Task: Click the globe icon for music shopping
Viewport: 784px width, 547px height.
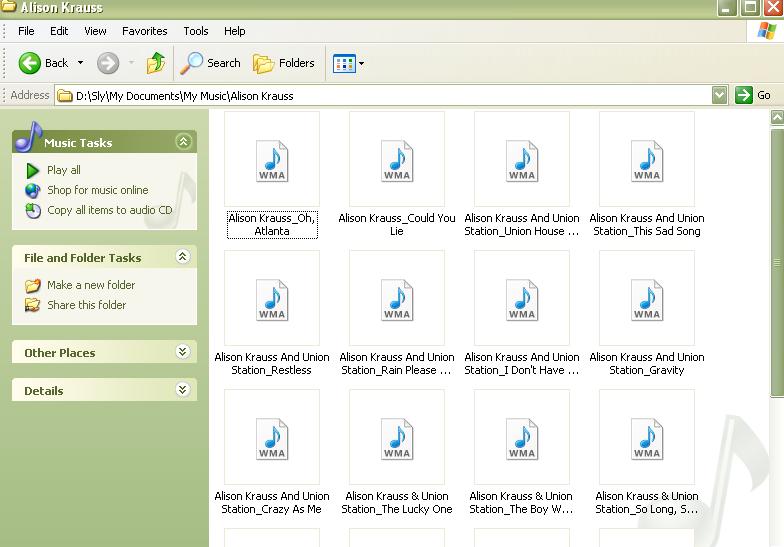Action: [x=32, y=190]
